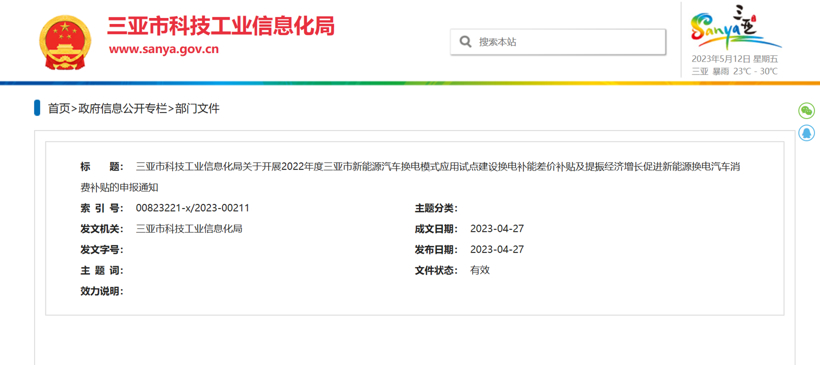Click the 发布日期 label
The width and height of the screenshot is (820, 365).
436,249
